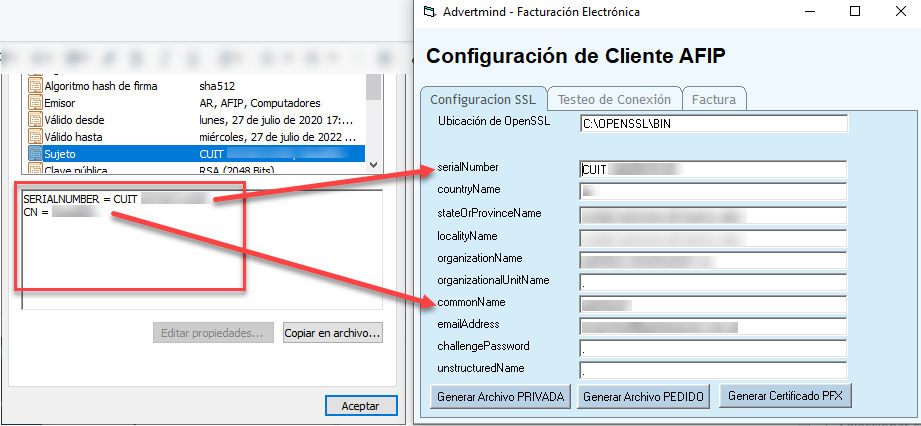This screenshot has height=426, width=921.
Task: Click the Advertmind app icon in title bar
Action: coord(431,12)
